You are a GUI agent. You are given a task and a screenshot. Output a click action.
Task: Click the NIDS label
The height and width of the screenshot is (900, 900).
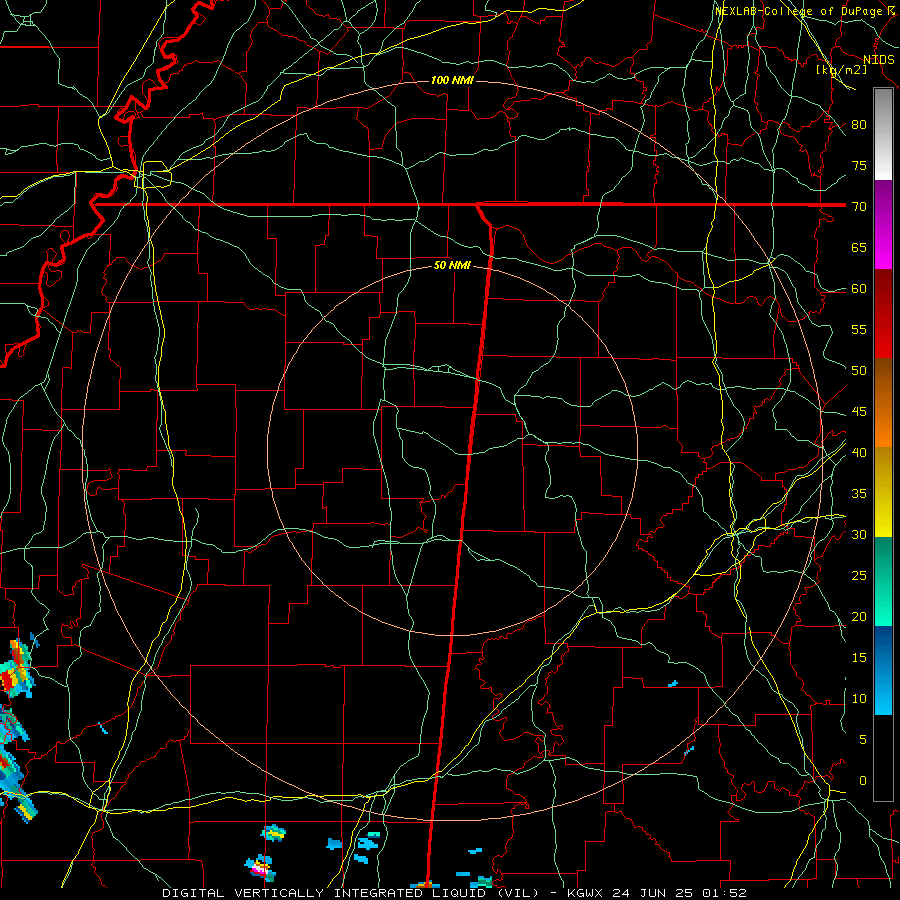pos(878,60)
